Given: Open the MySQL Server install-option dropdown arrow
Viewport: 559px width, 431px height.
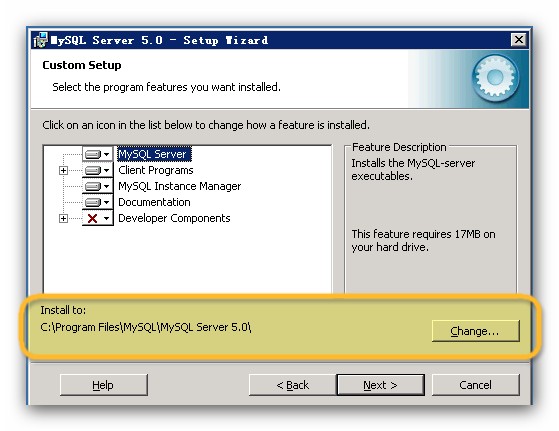Looking at the screenshot, I should click(x=107, y=155).
